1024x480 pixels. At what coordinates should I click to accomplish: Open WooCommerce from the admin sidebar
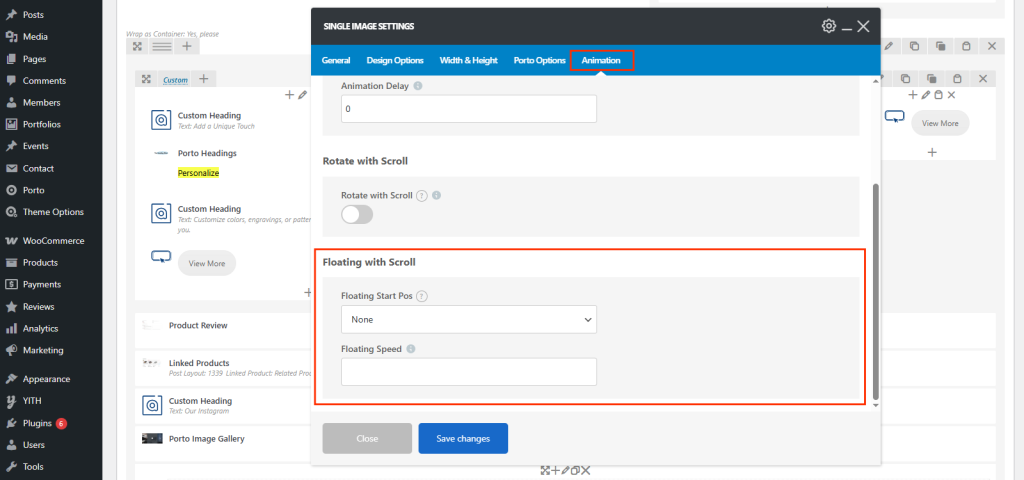(53, 241)
